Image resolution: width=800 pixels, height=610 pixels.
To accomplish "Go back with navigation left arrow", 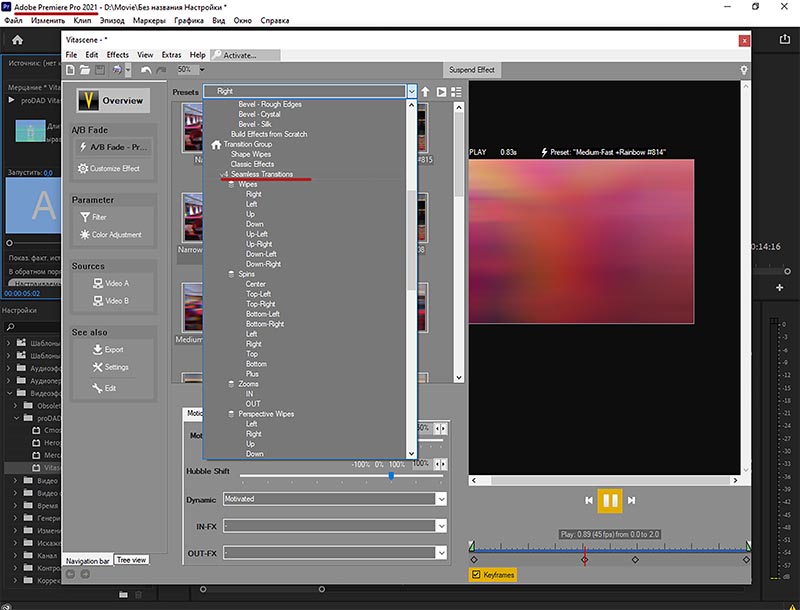I will click(70, 574).
